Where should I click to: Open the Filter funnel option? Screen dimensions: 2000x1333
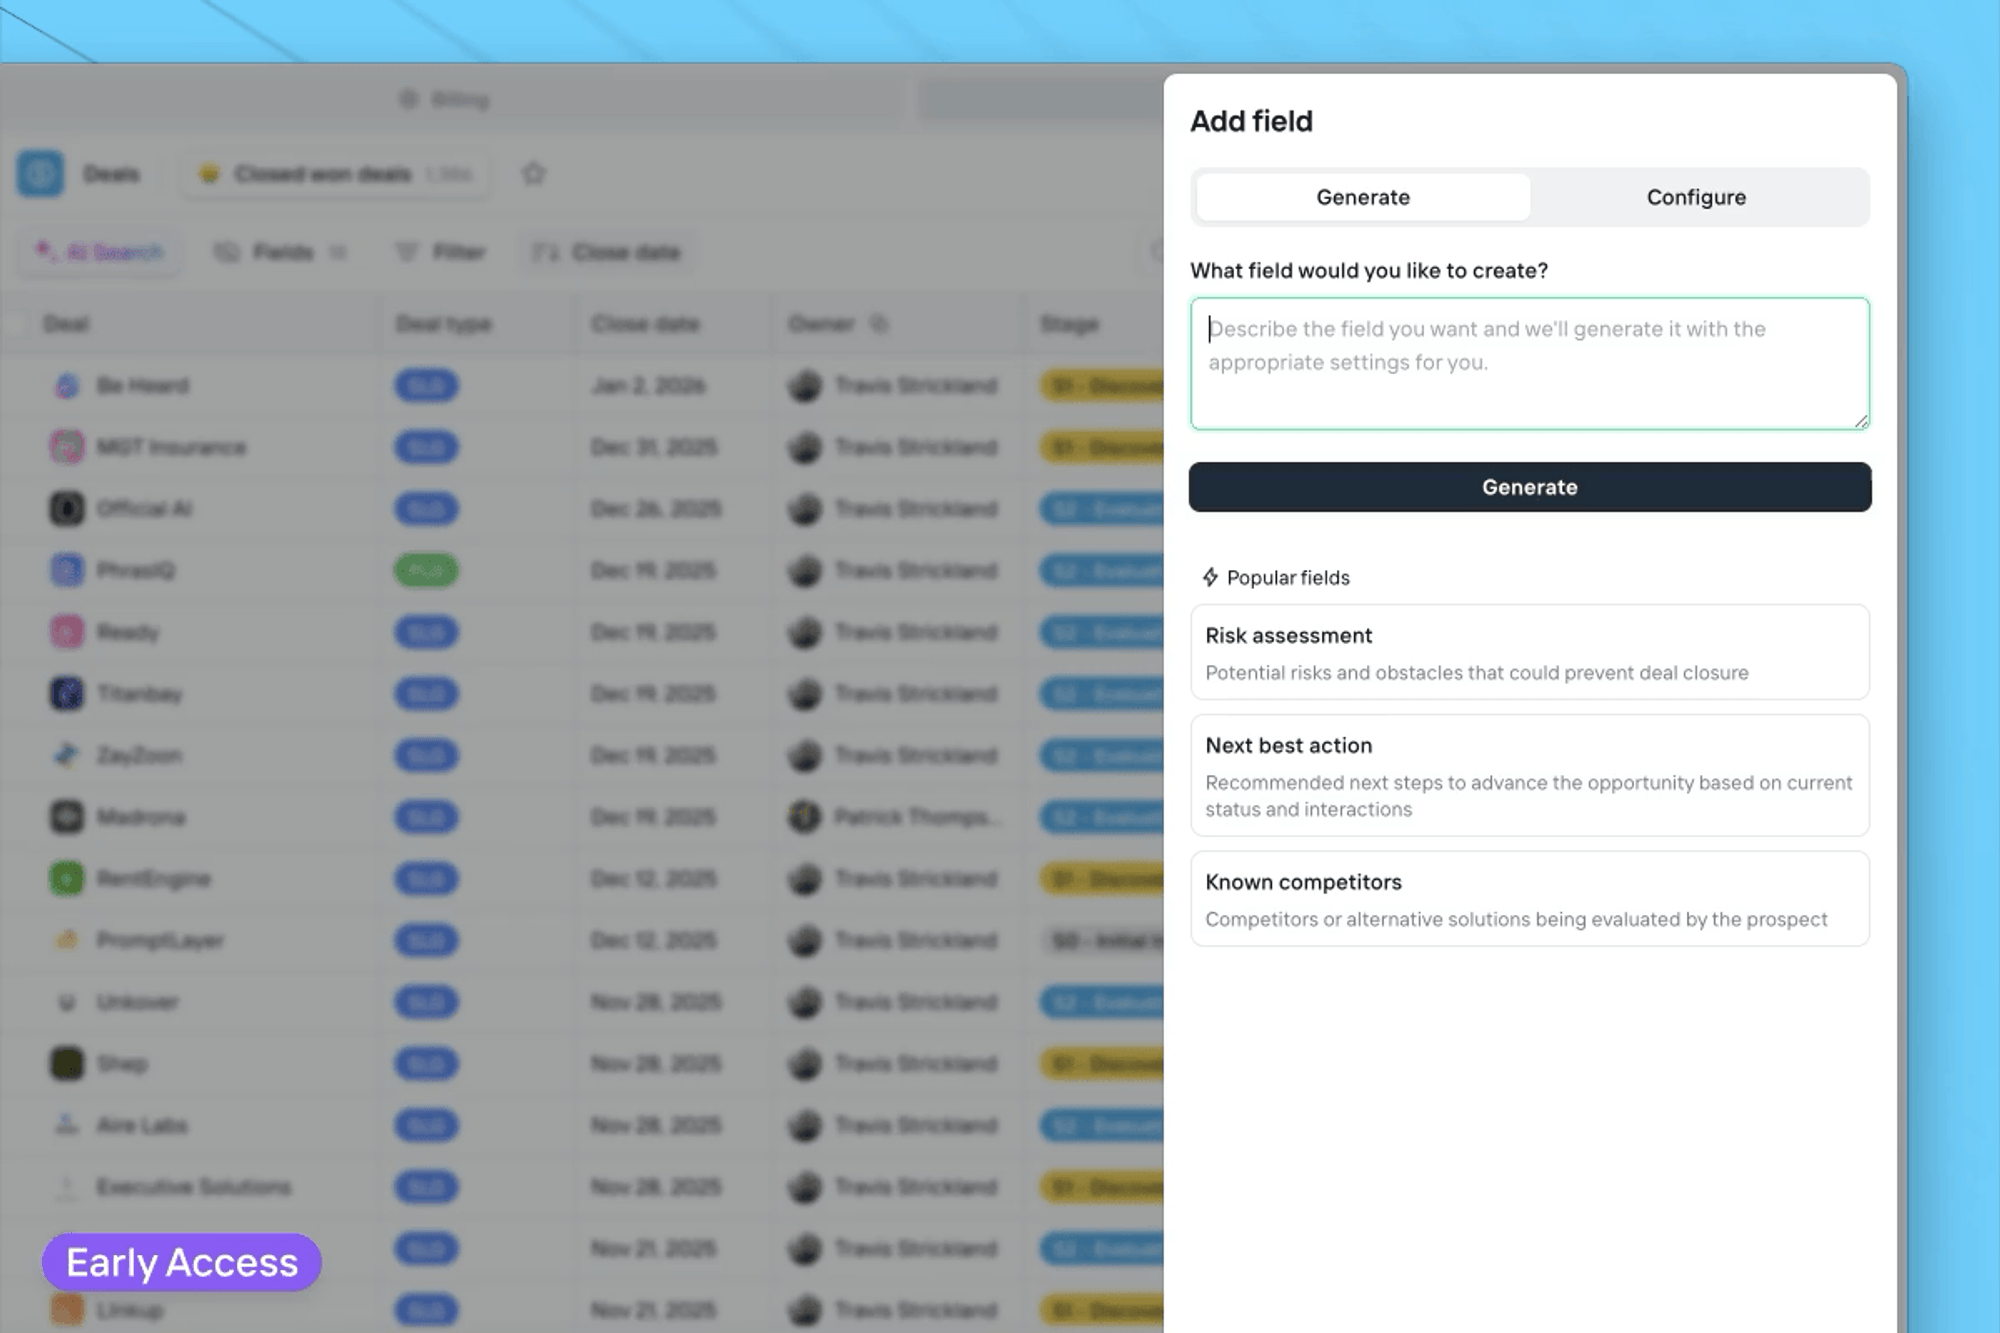(x=440, y=252)
